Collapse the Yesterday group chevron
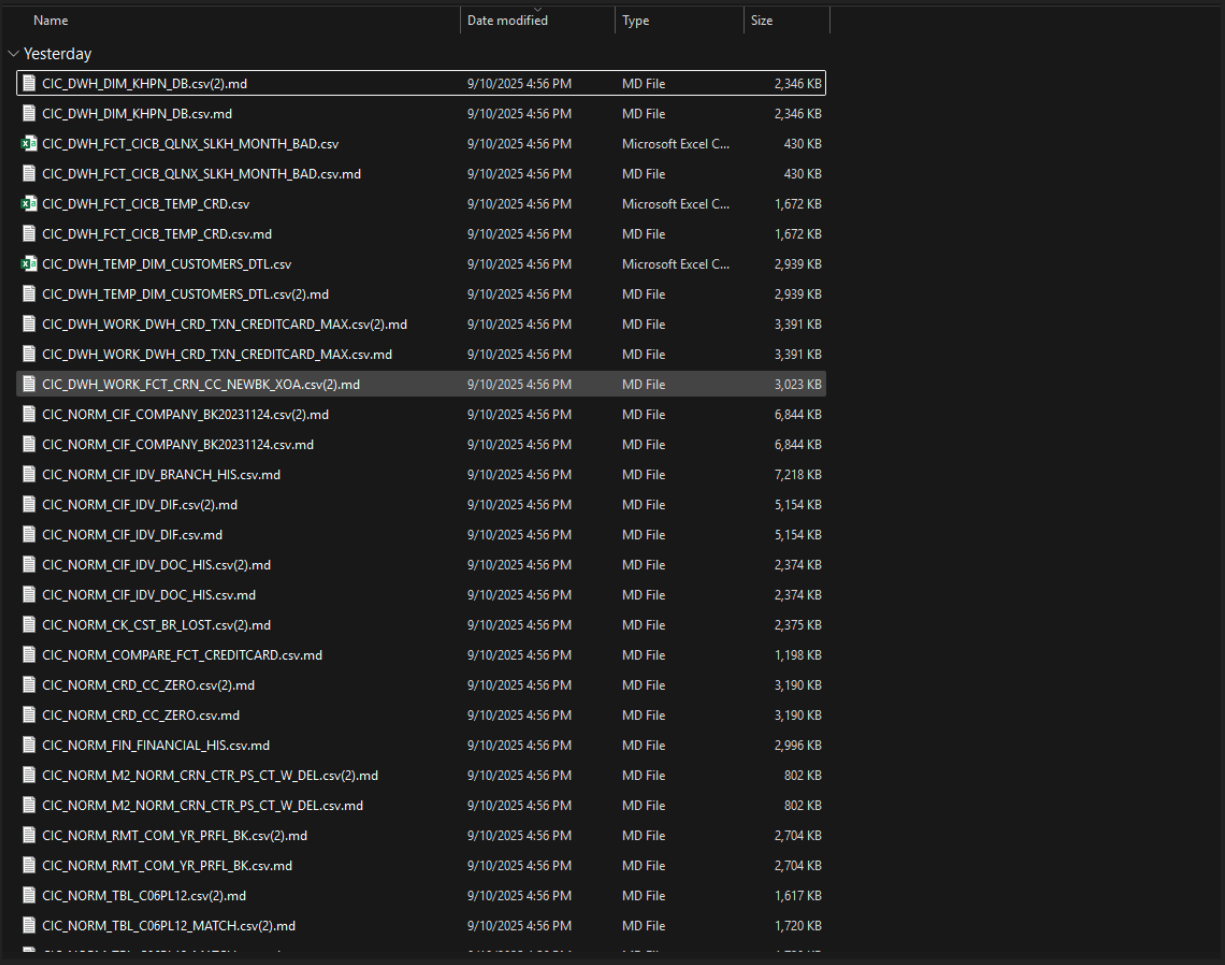The image size is (1225, 965). (x=12, y=54)
